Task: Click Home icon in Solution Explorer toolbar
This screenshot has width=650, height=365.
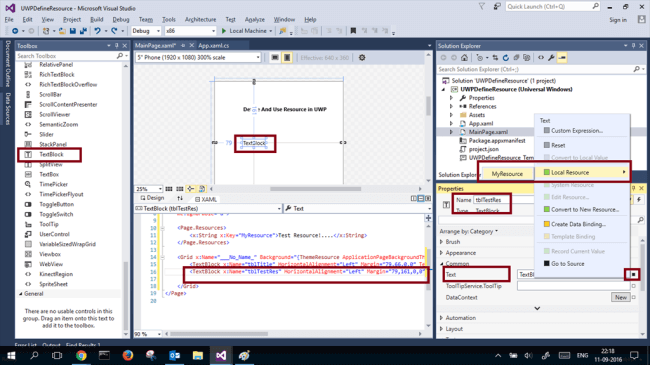Action: [464, 58]
